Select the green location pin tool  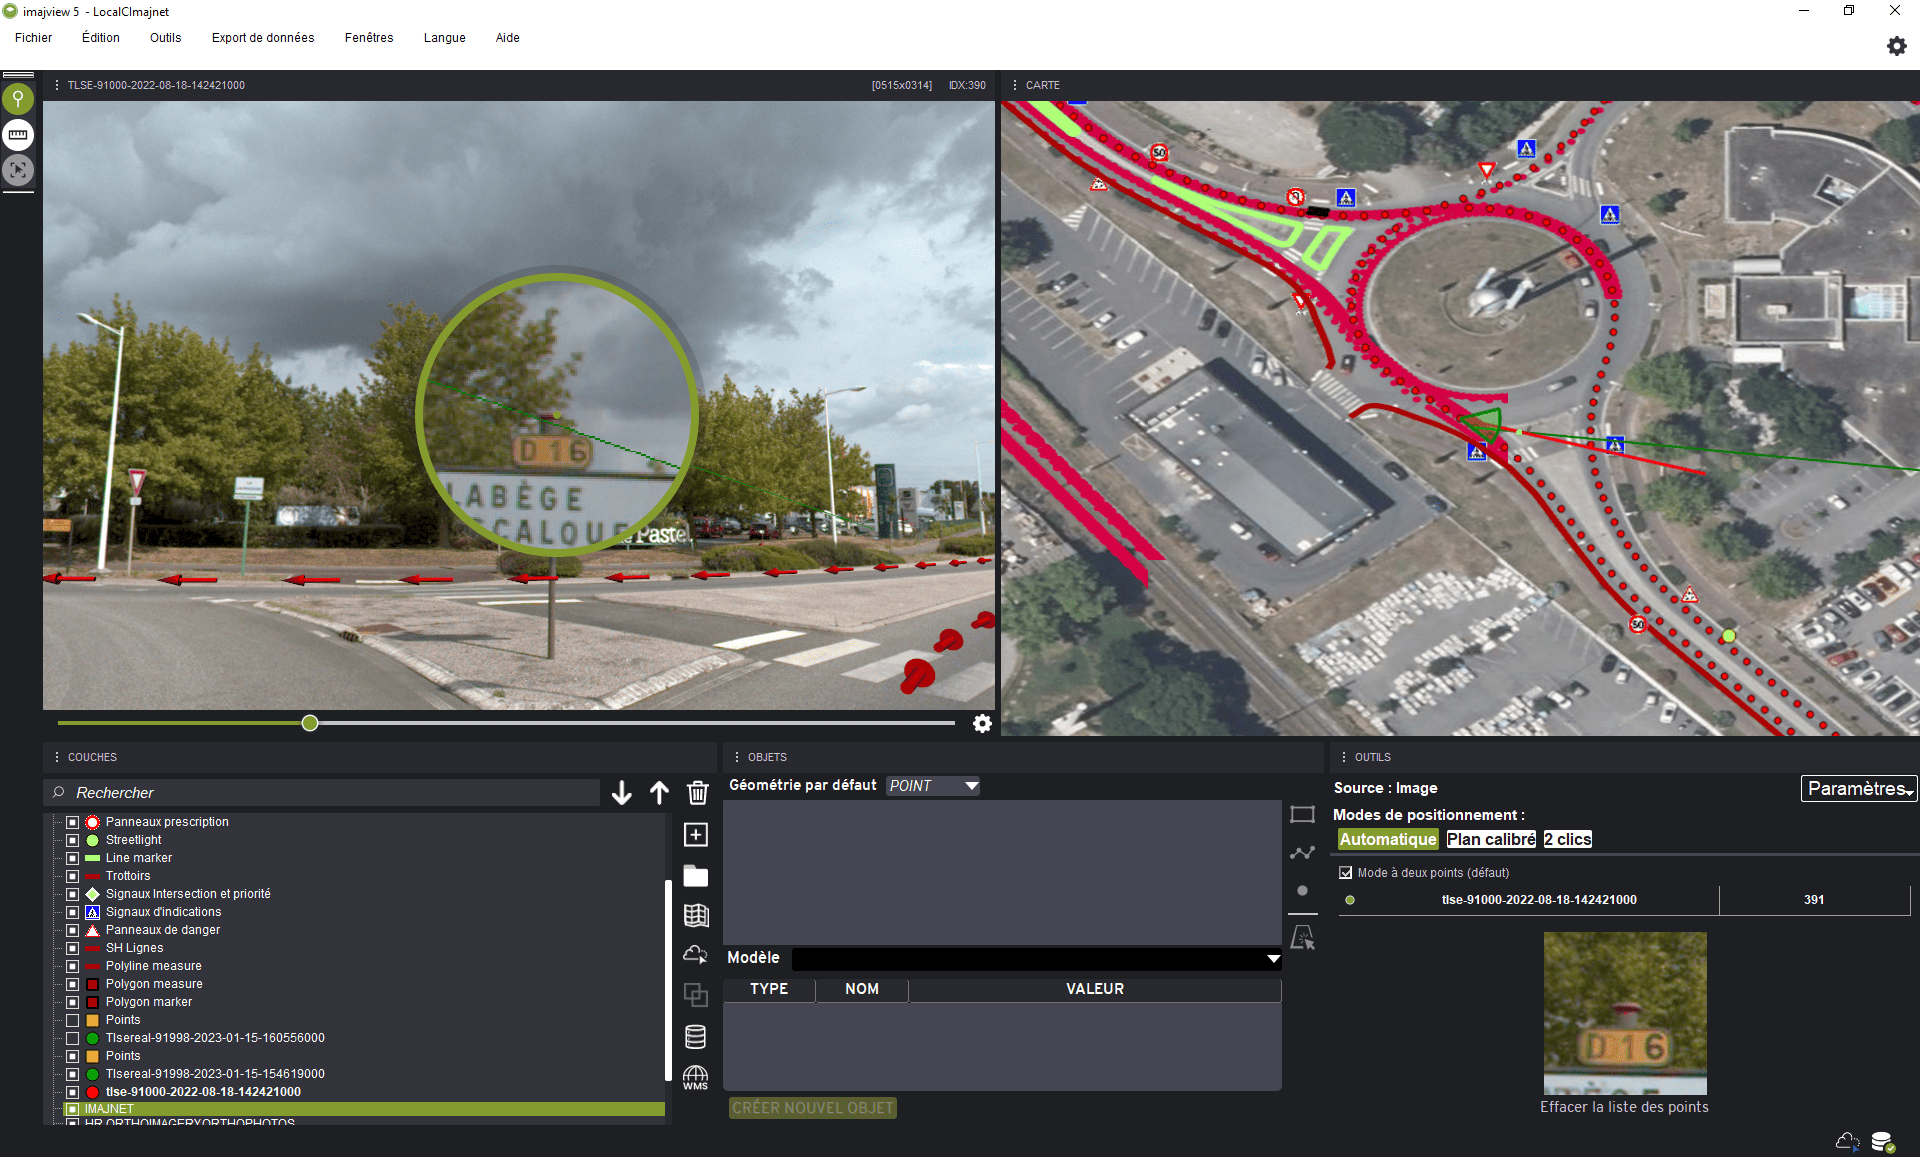(18, 99)
